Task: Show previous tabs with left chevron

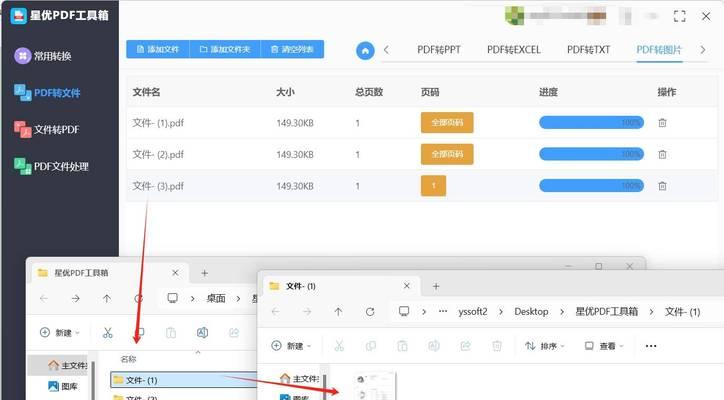Action: (386, 49)
